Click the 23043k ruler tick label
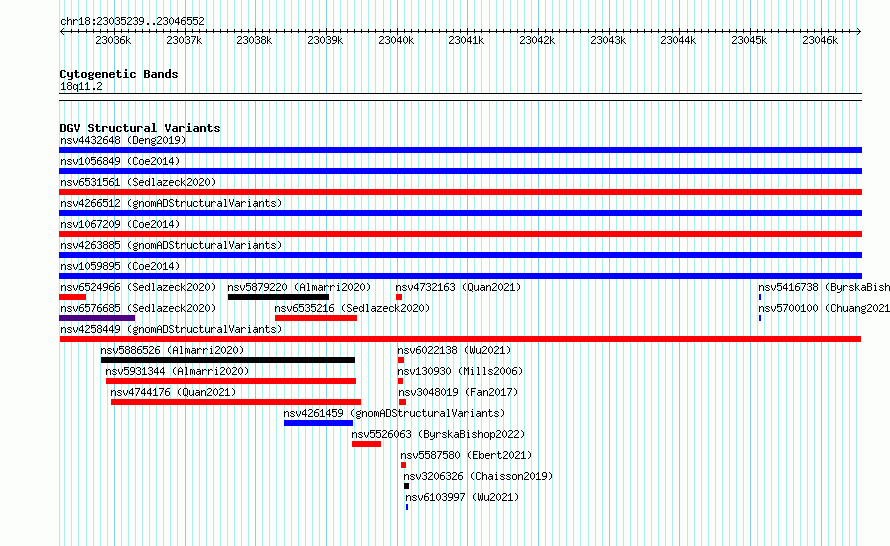 coord(608,40)
